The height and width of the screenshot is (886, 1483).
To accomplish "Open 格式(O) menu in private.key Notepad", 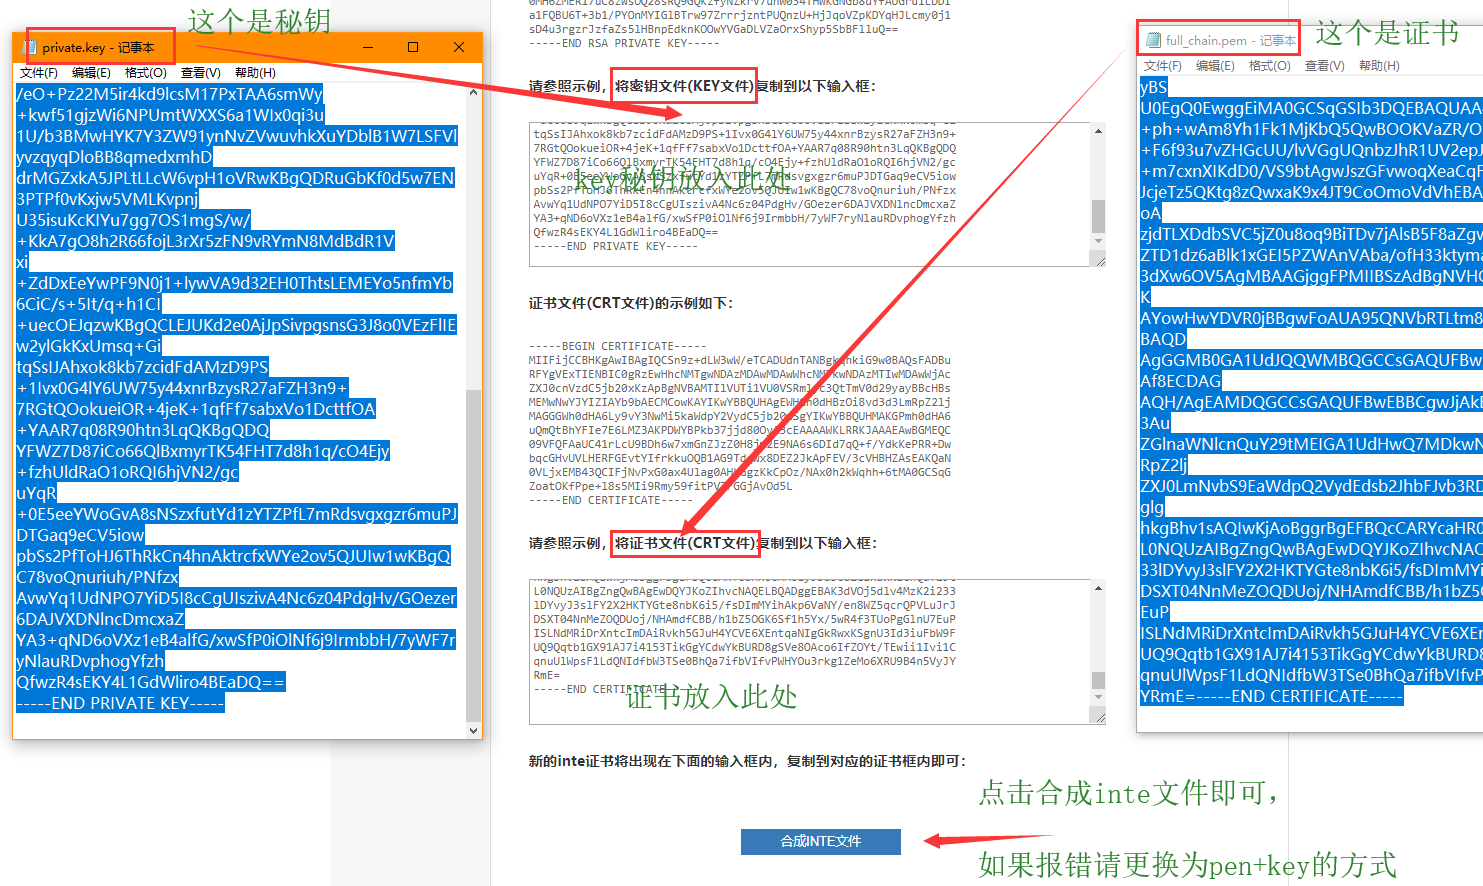I will point(145,73).
